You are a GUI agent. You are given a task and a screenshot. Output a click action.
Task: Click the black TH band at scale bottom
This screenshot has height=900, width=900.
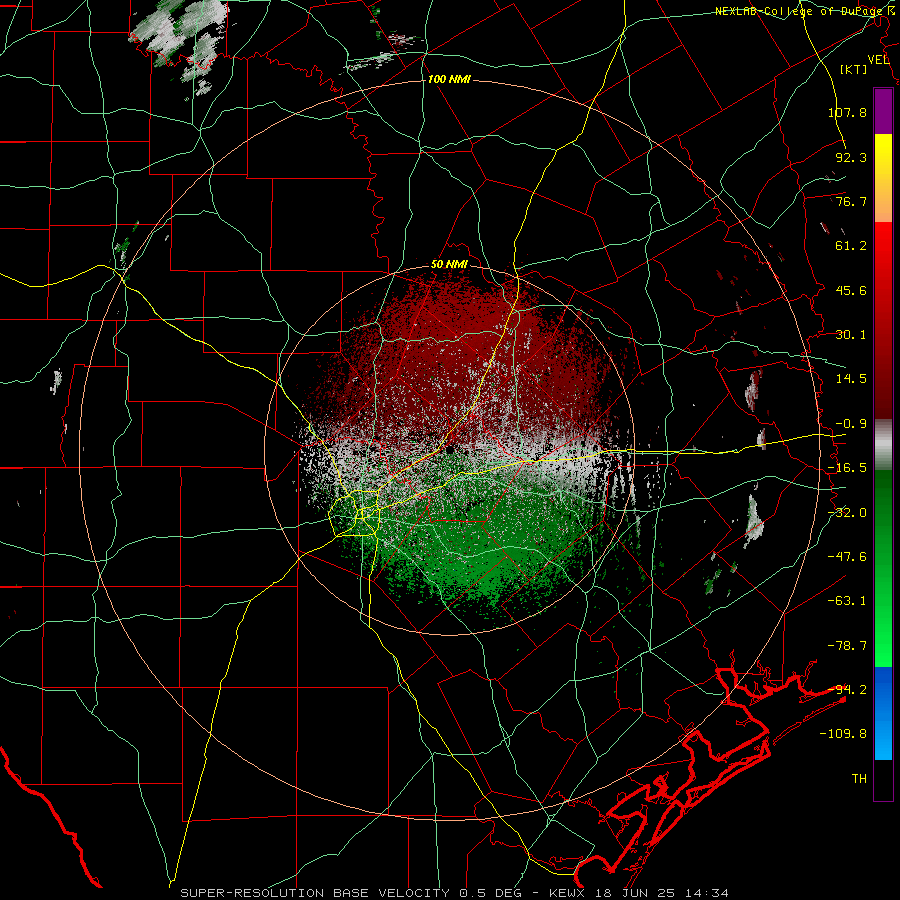(883, 779)
